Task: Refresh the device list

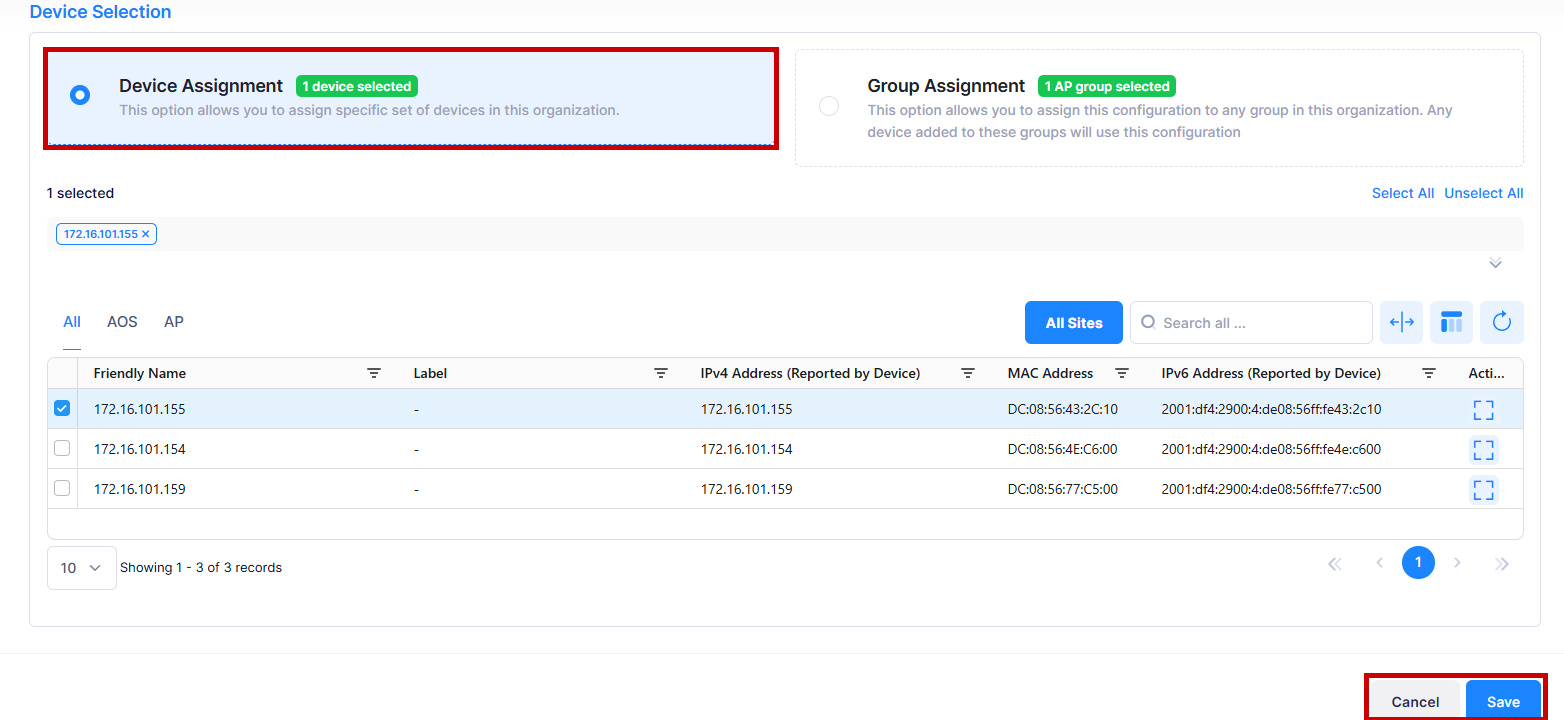Action: pos(1501,322)
